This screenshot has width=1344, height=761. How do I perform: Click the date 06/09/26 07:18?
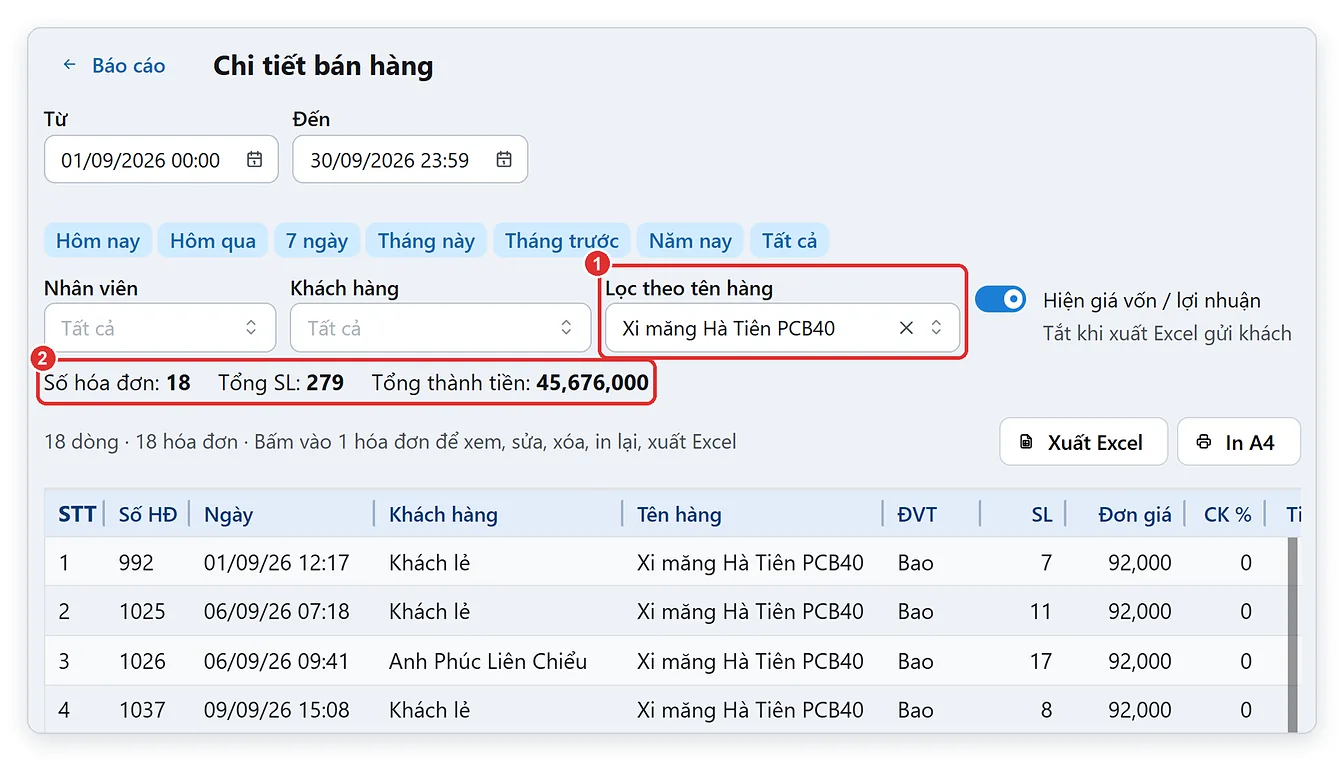point(277,612)
